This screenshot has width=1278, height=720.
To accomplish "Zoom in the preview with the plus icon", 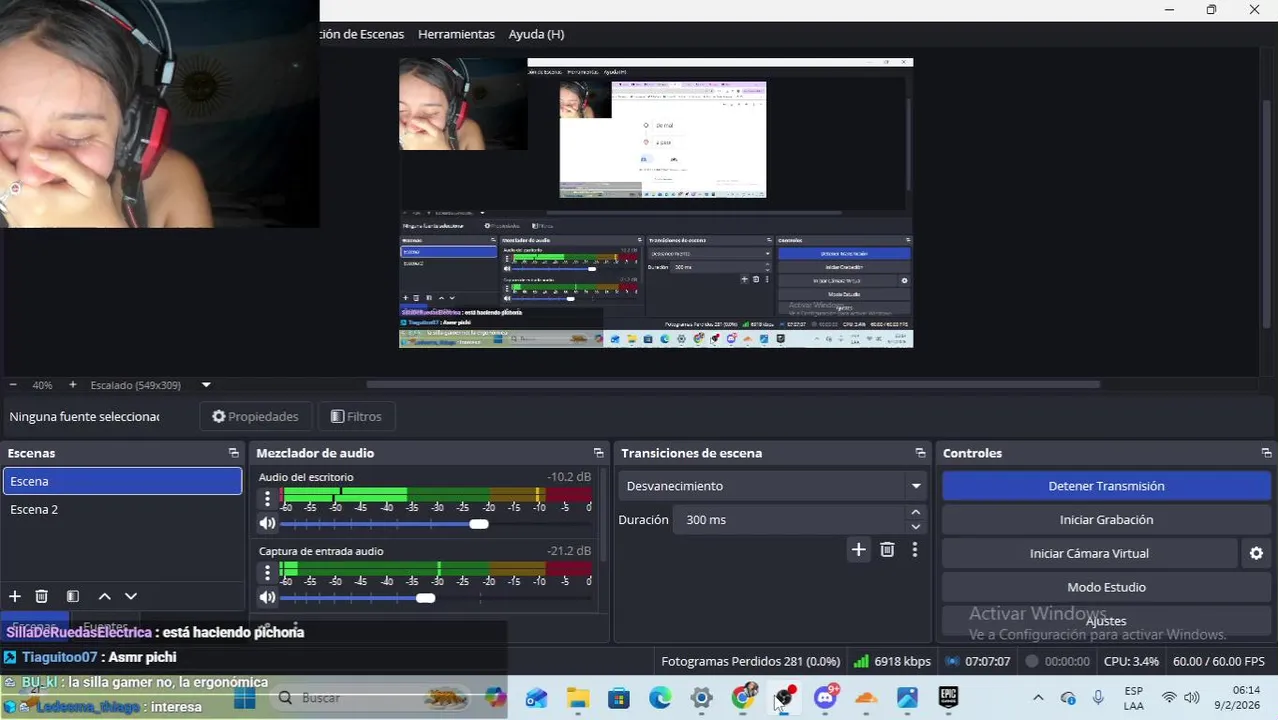I will point(72,385).
